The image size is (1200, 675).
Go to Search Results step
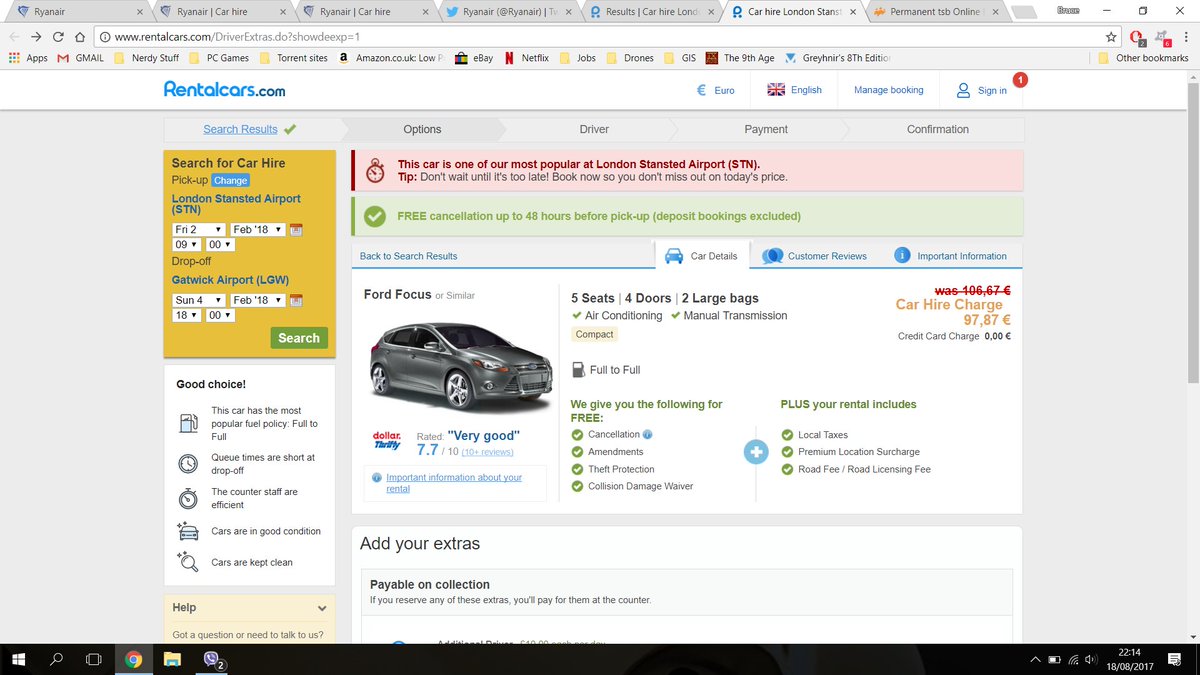click(x=249, y=129)
